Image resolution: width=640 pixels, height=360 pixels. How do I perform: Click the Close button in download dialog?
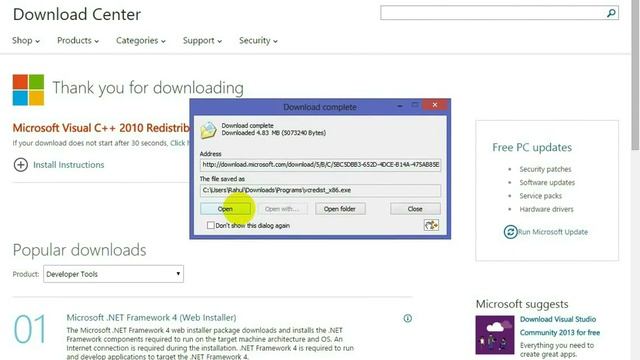[415, 209]
